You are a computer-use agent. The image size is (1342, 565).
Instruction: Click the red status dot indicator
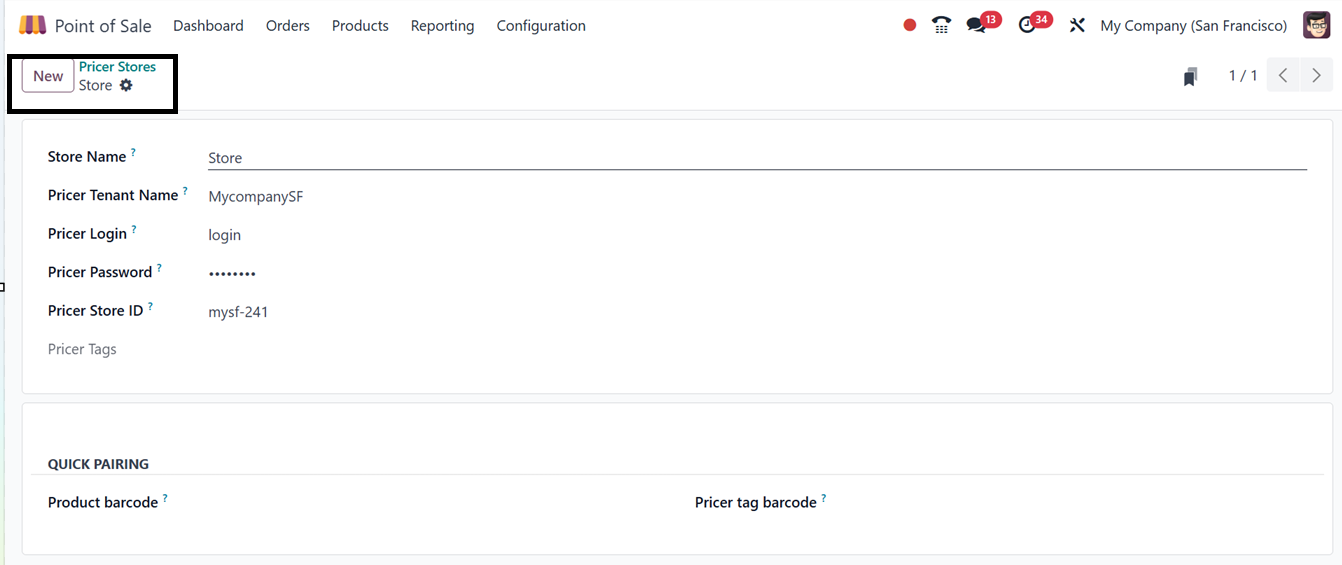coord(909,25)
